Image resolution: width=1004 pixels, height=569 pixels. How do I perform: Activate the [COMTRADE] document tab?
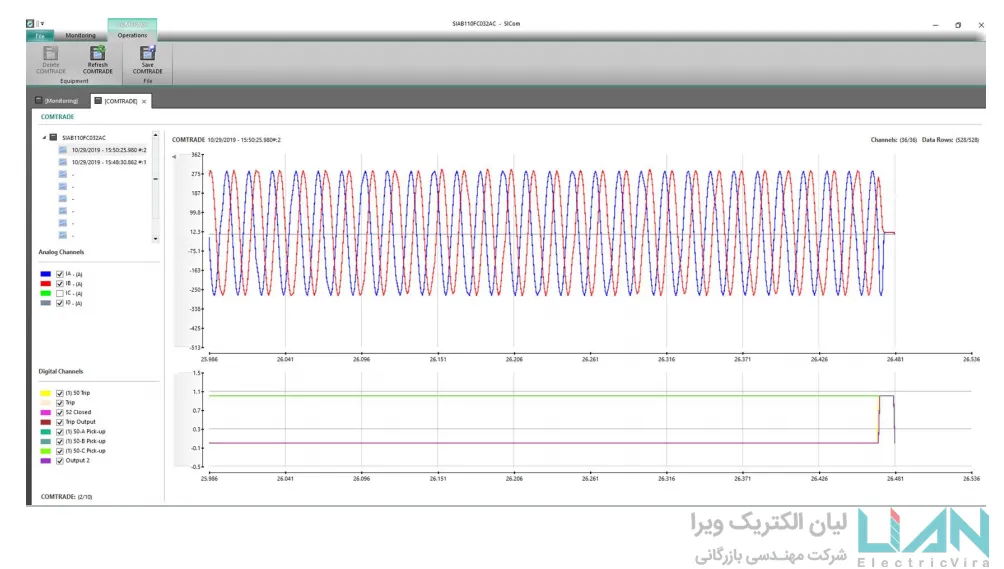coord(121,101)
